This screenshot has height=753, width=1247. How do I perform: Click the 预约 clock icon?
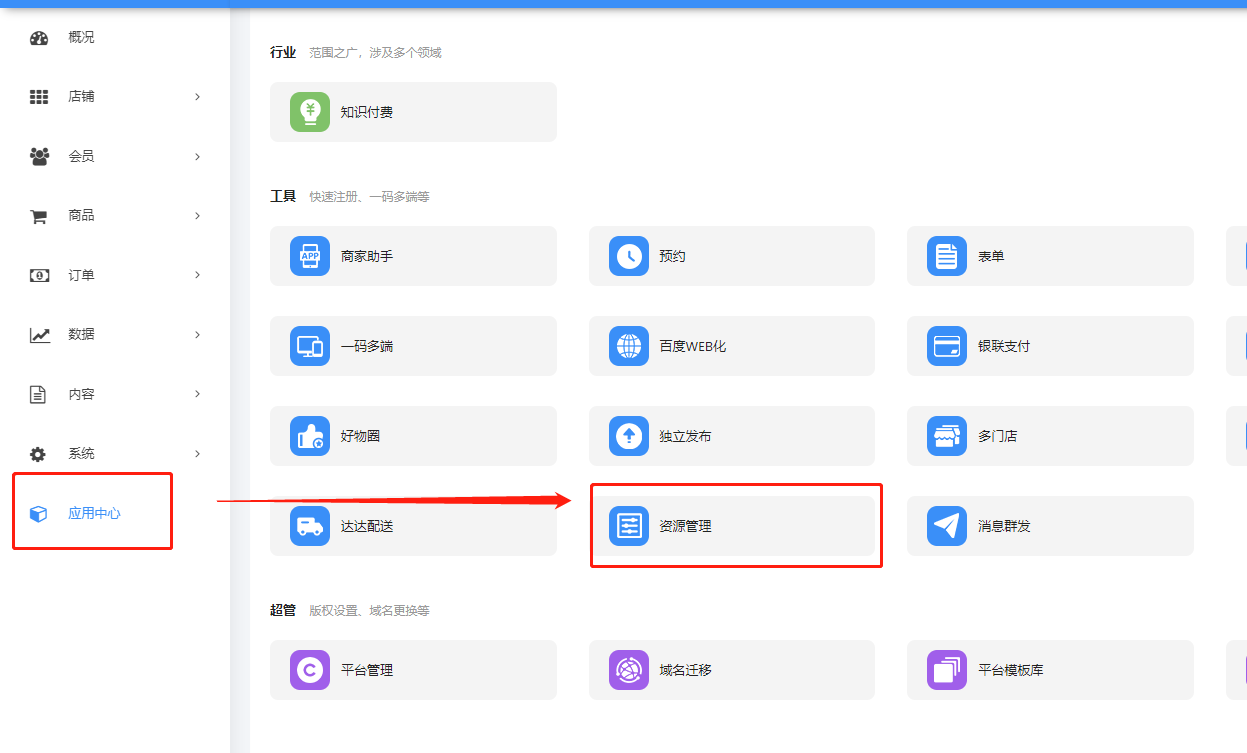(x=629, y=256)
